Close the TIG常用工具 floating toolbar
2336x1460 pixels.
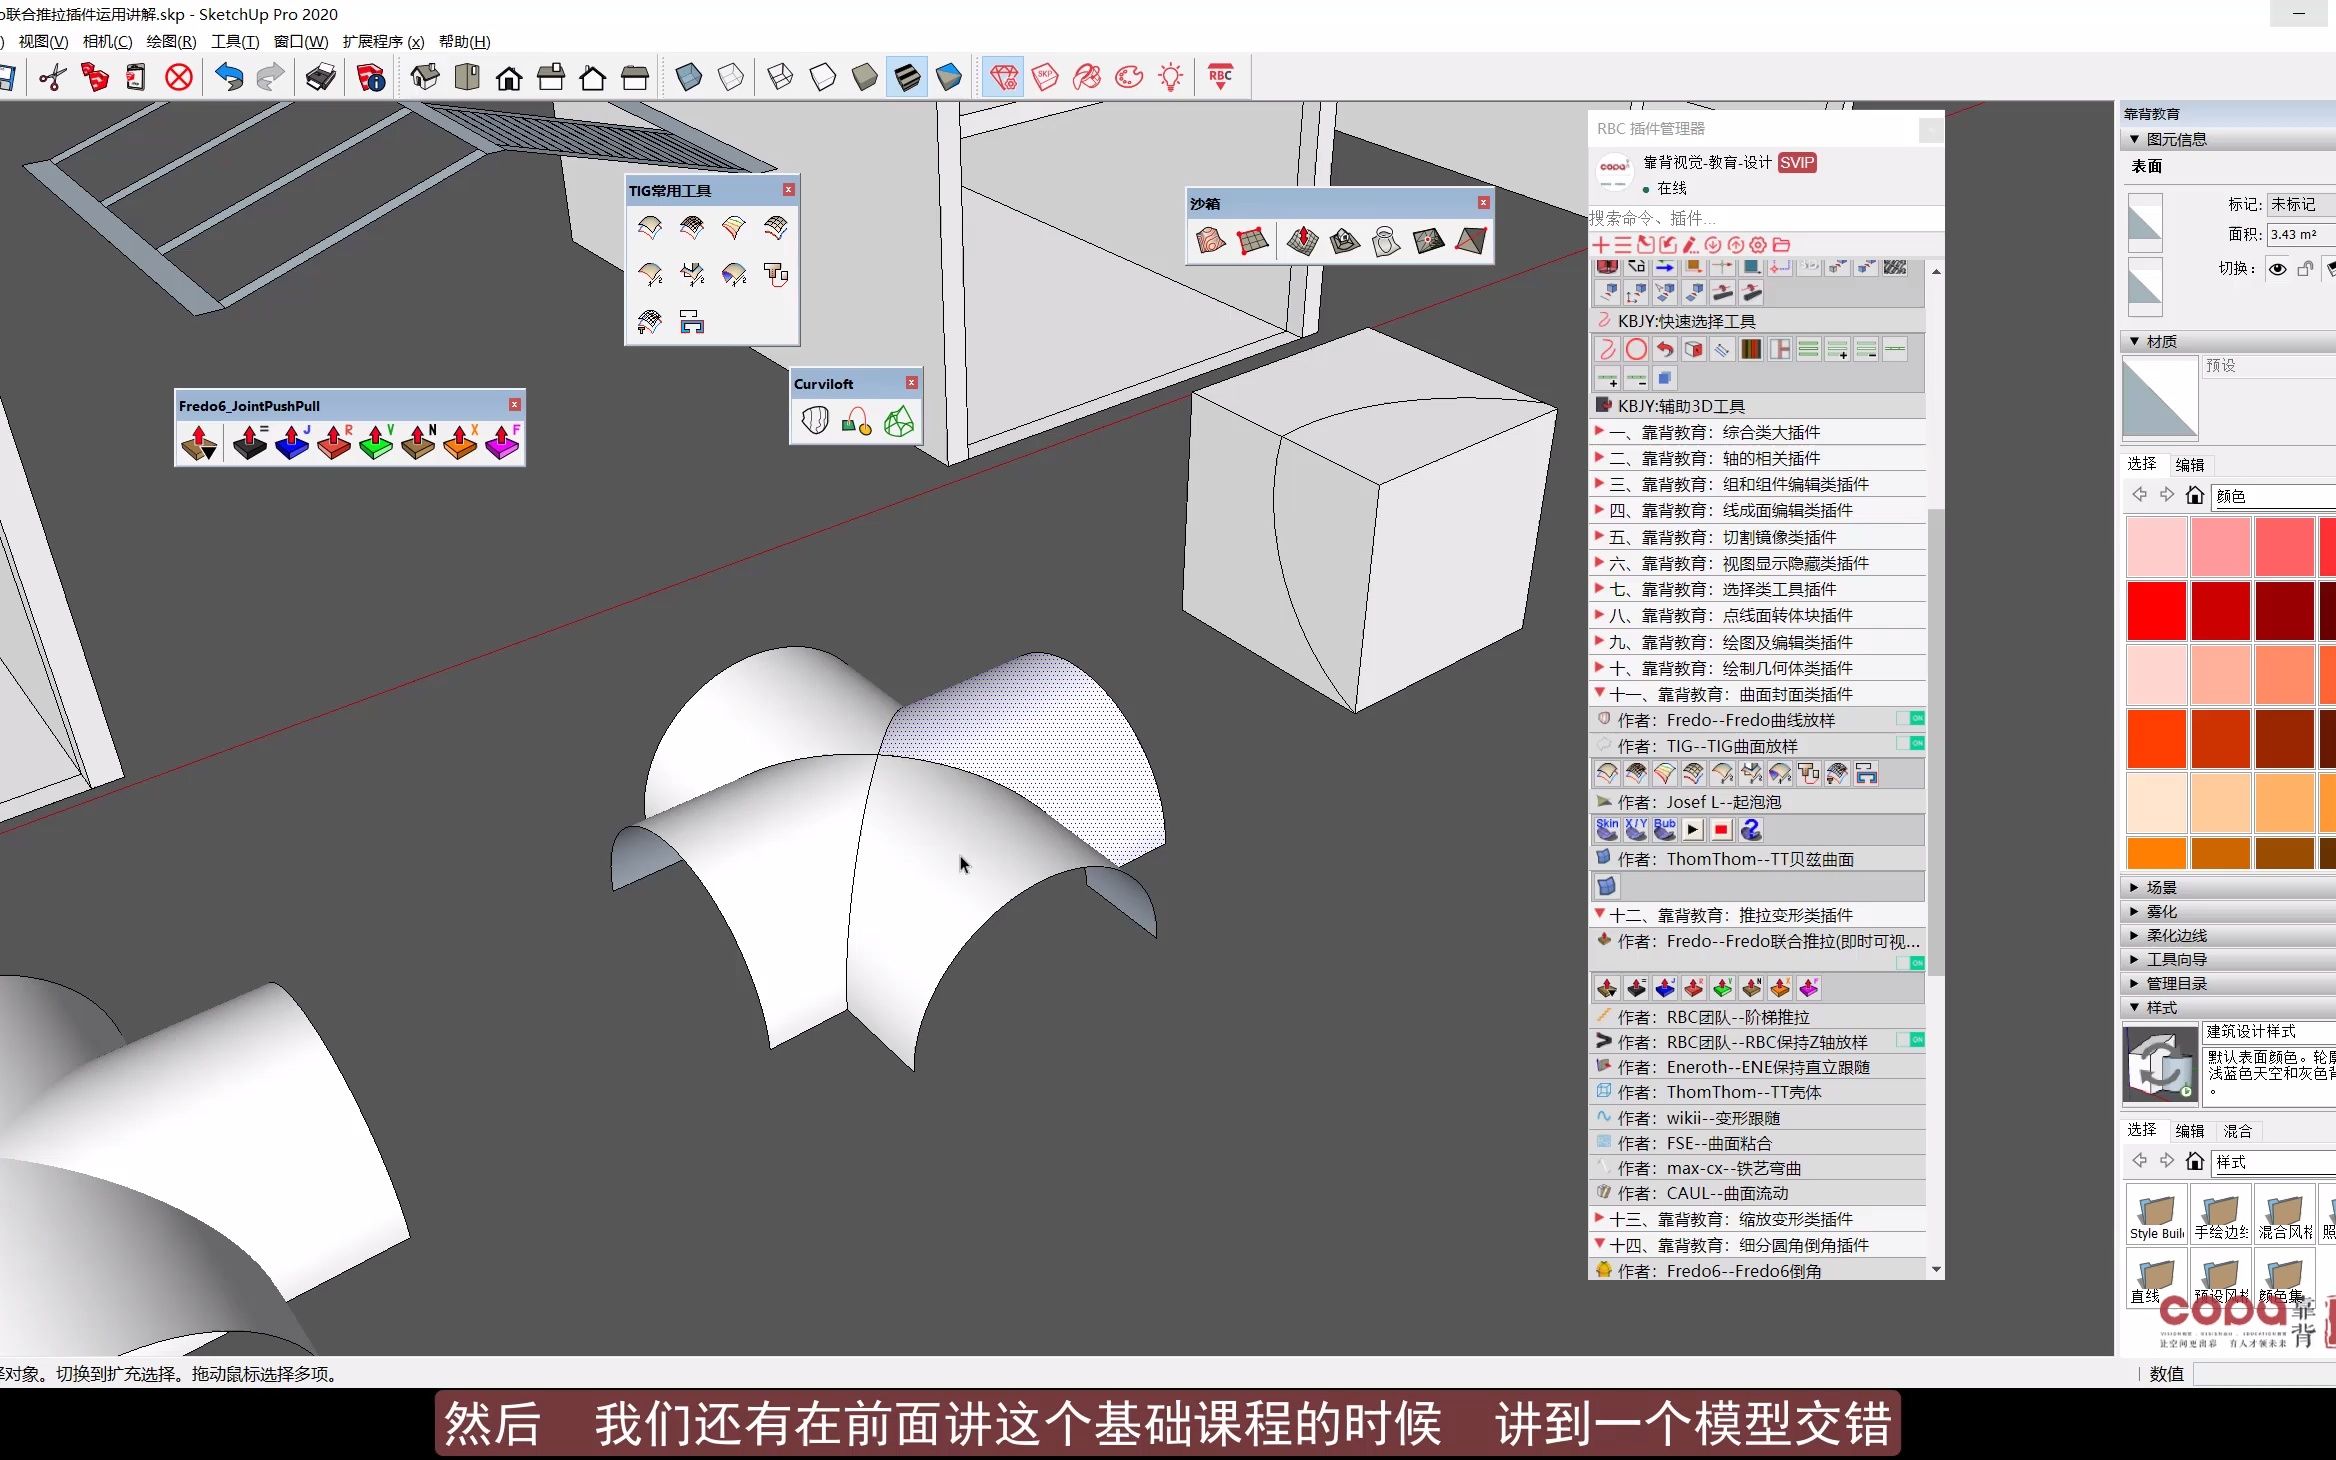pos(788,189)
